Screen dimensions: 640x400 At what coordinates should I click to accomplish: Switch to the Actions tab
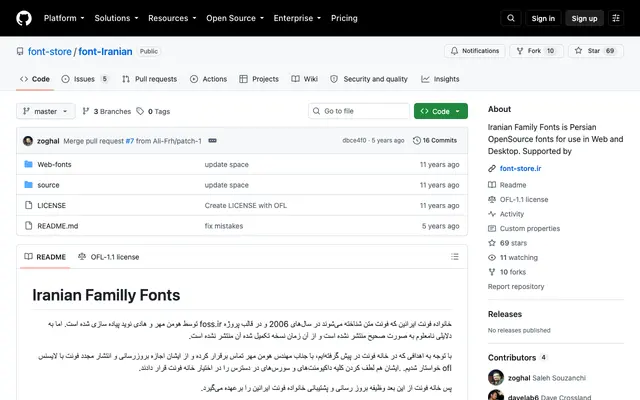[x=209, y=79]
